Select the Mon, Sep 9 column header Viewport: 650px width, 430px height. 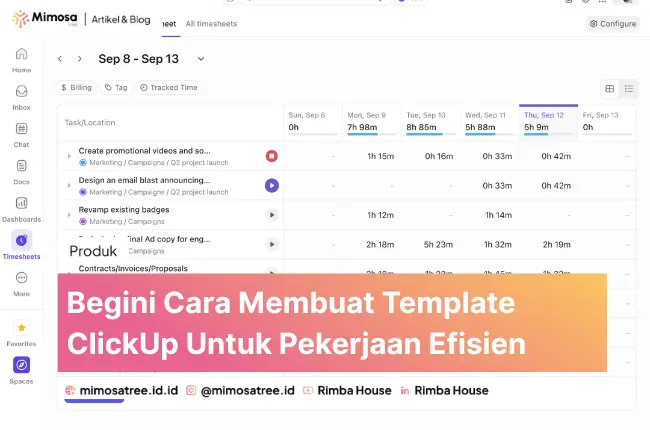(x=372, y=122)
